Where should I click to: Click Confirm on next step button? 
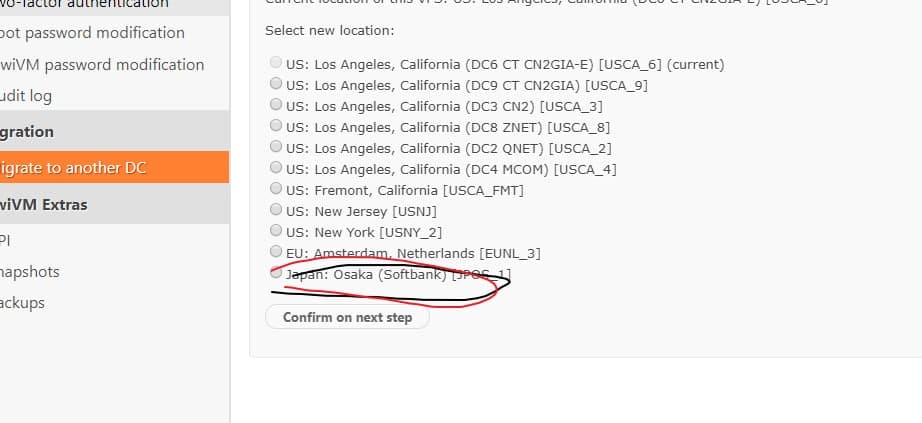[x=347, y=317]
